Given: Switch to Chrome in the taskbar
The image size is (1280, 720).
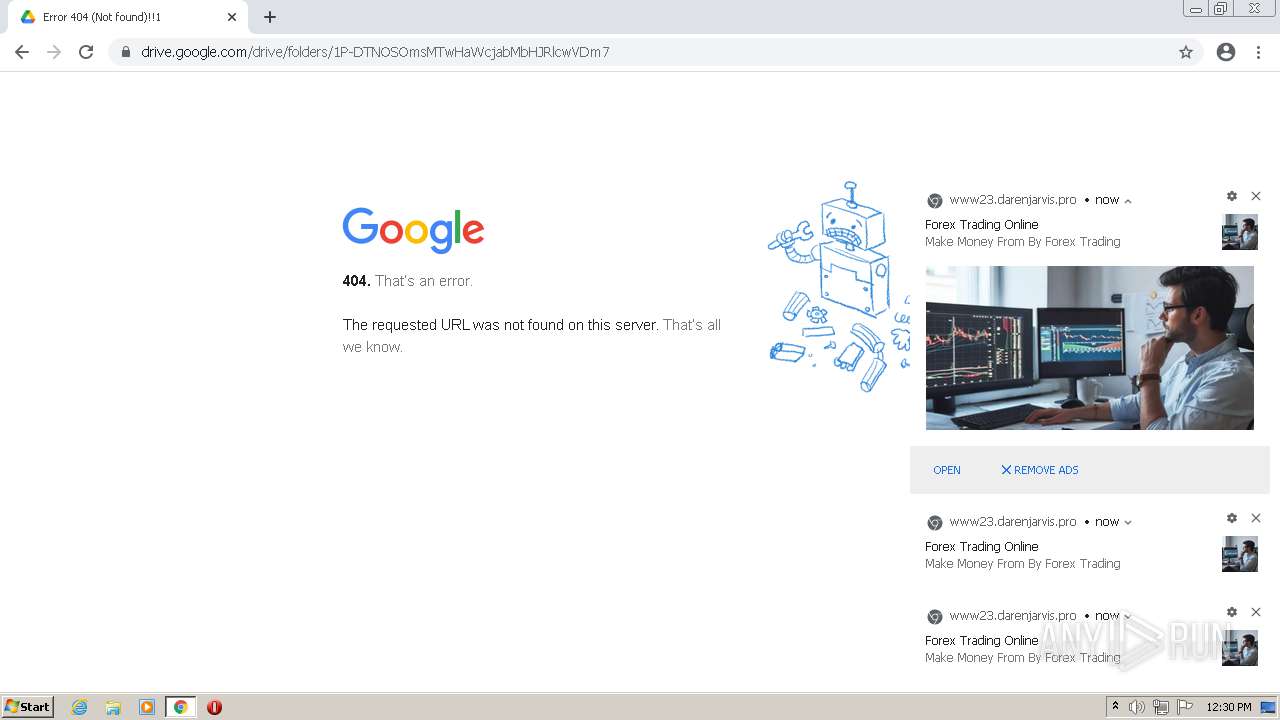Looking at the screenshot, I should [x=180, y=707].
